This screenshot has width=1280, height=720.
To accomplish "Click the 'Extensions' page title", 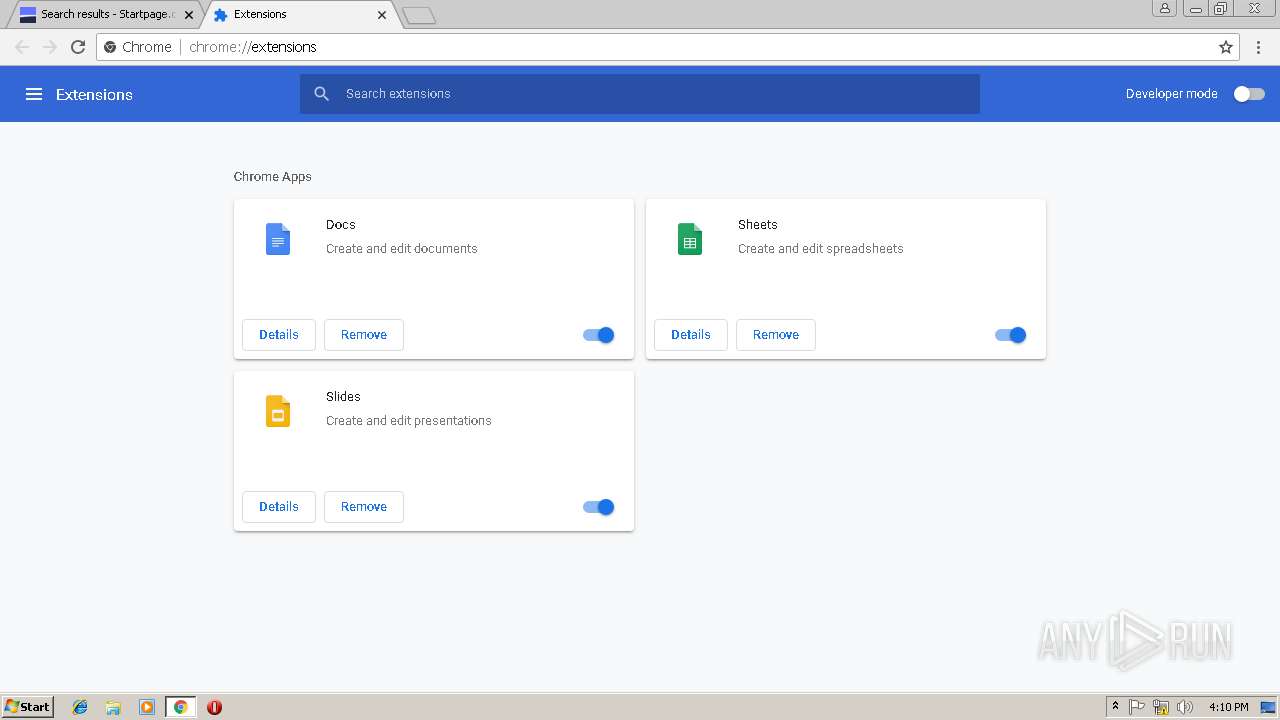I will coord(94,94).
